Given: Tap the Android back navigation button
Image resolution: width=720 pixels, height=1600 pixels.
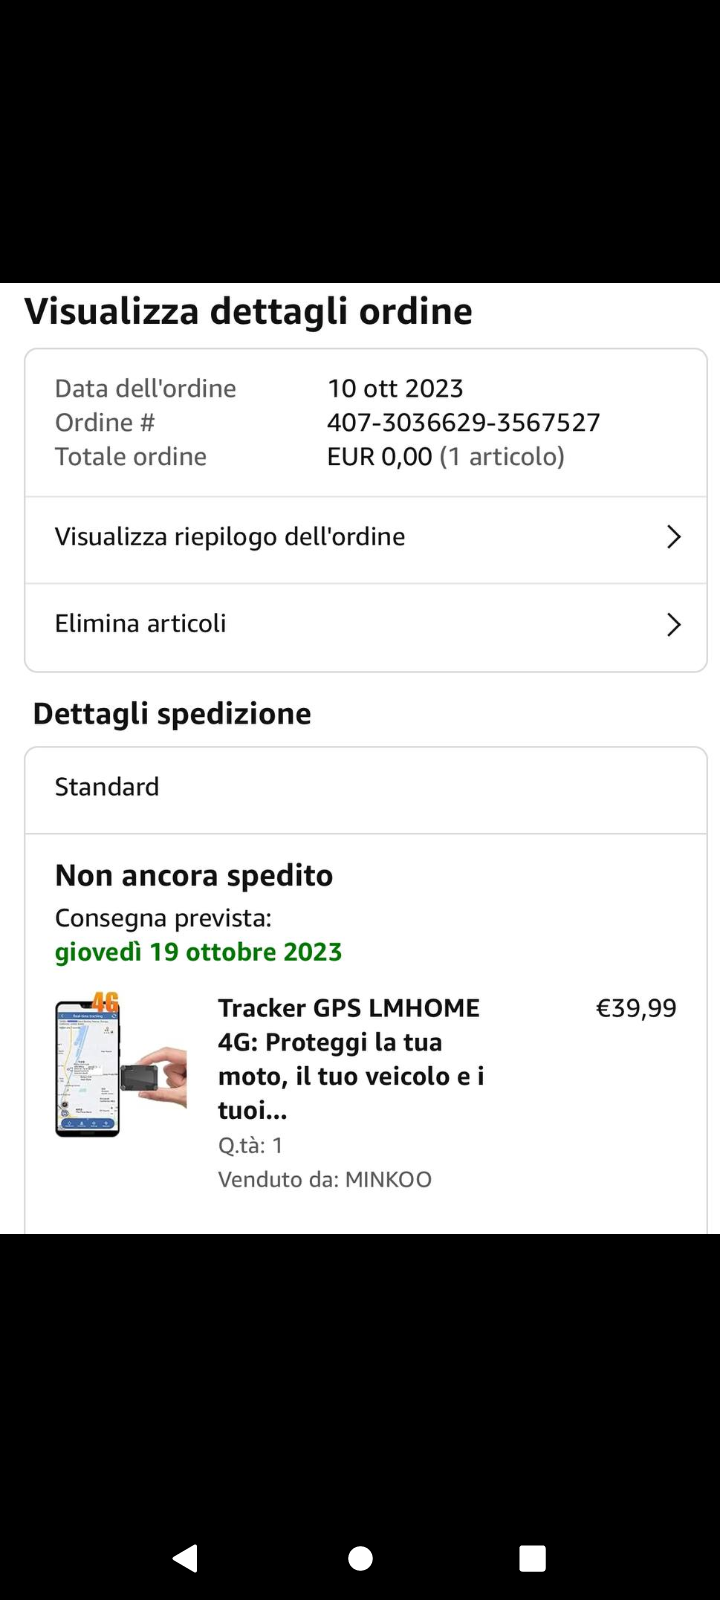Looking at the screenshot, I should [186, 1558].
